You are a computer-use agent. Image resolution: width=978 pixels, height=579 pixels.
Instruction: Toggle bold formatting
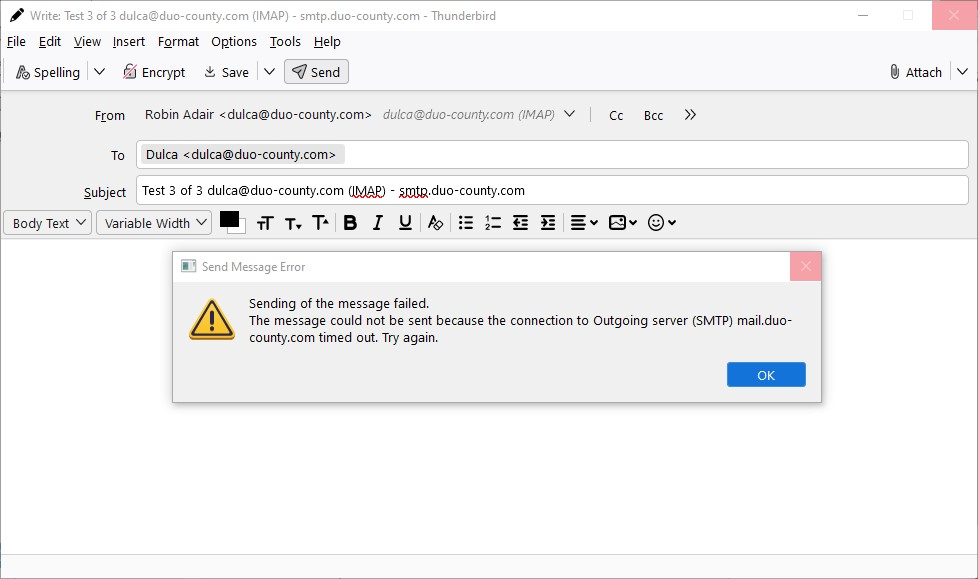click(x=350, y=223)
